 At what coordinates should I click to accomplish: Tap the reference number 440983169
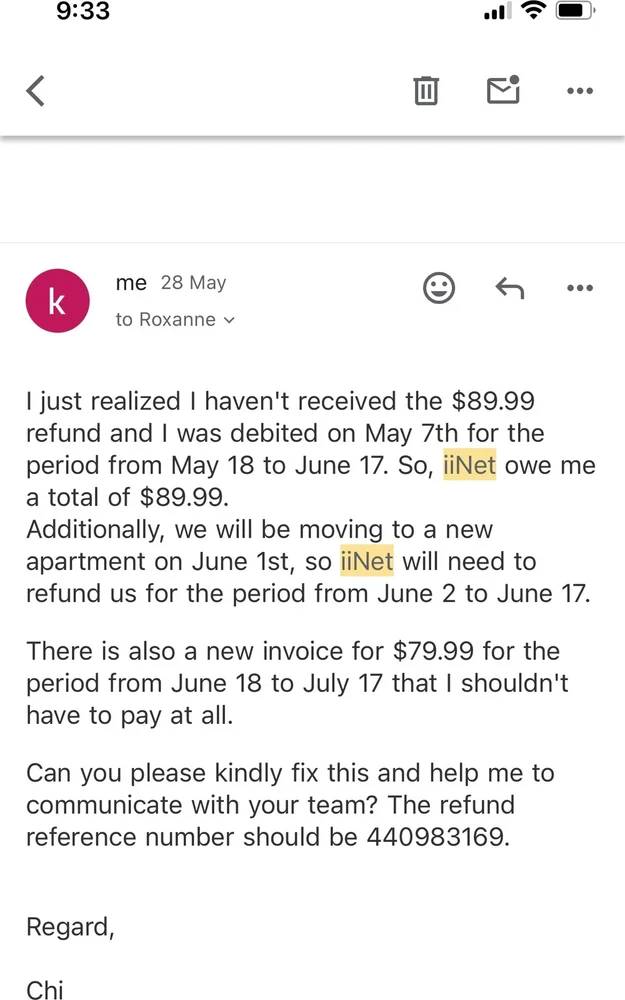click(x=436, y=837)
